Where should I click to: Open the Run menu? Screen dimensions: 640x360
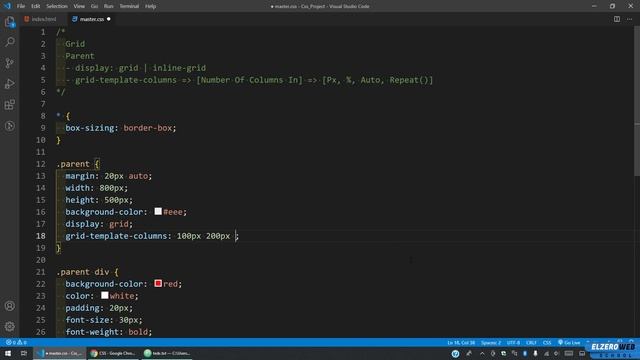109,6
